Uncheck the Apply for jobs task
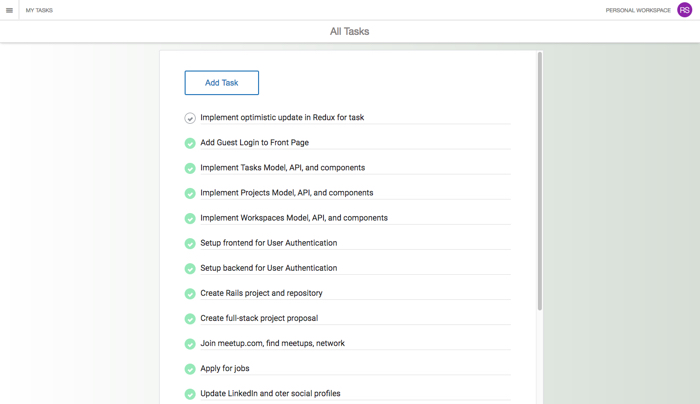 (x=190, y=369)
